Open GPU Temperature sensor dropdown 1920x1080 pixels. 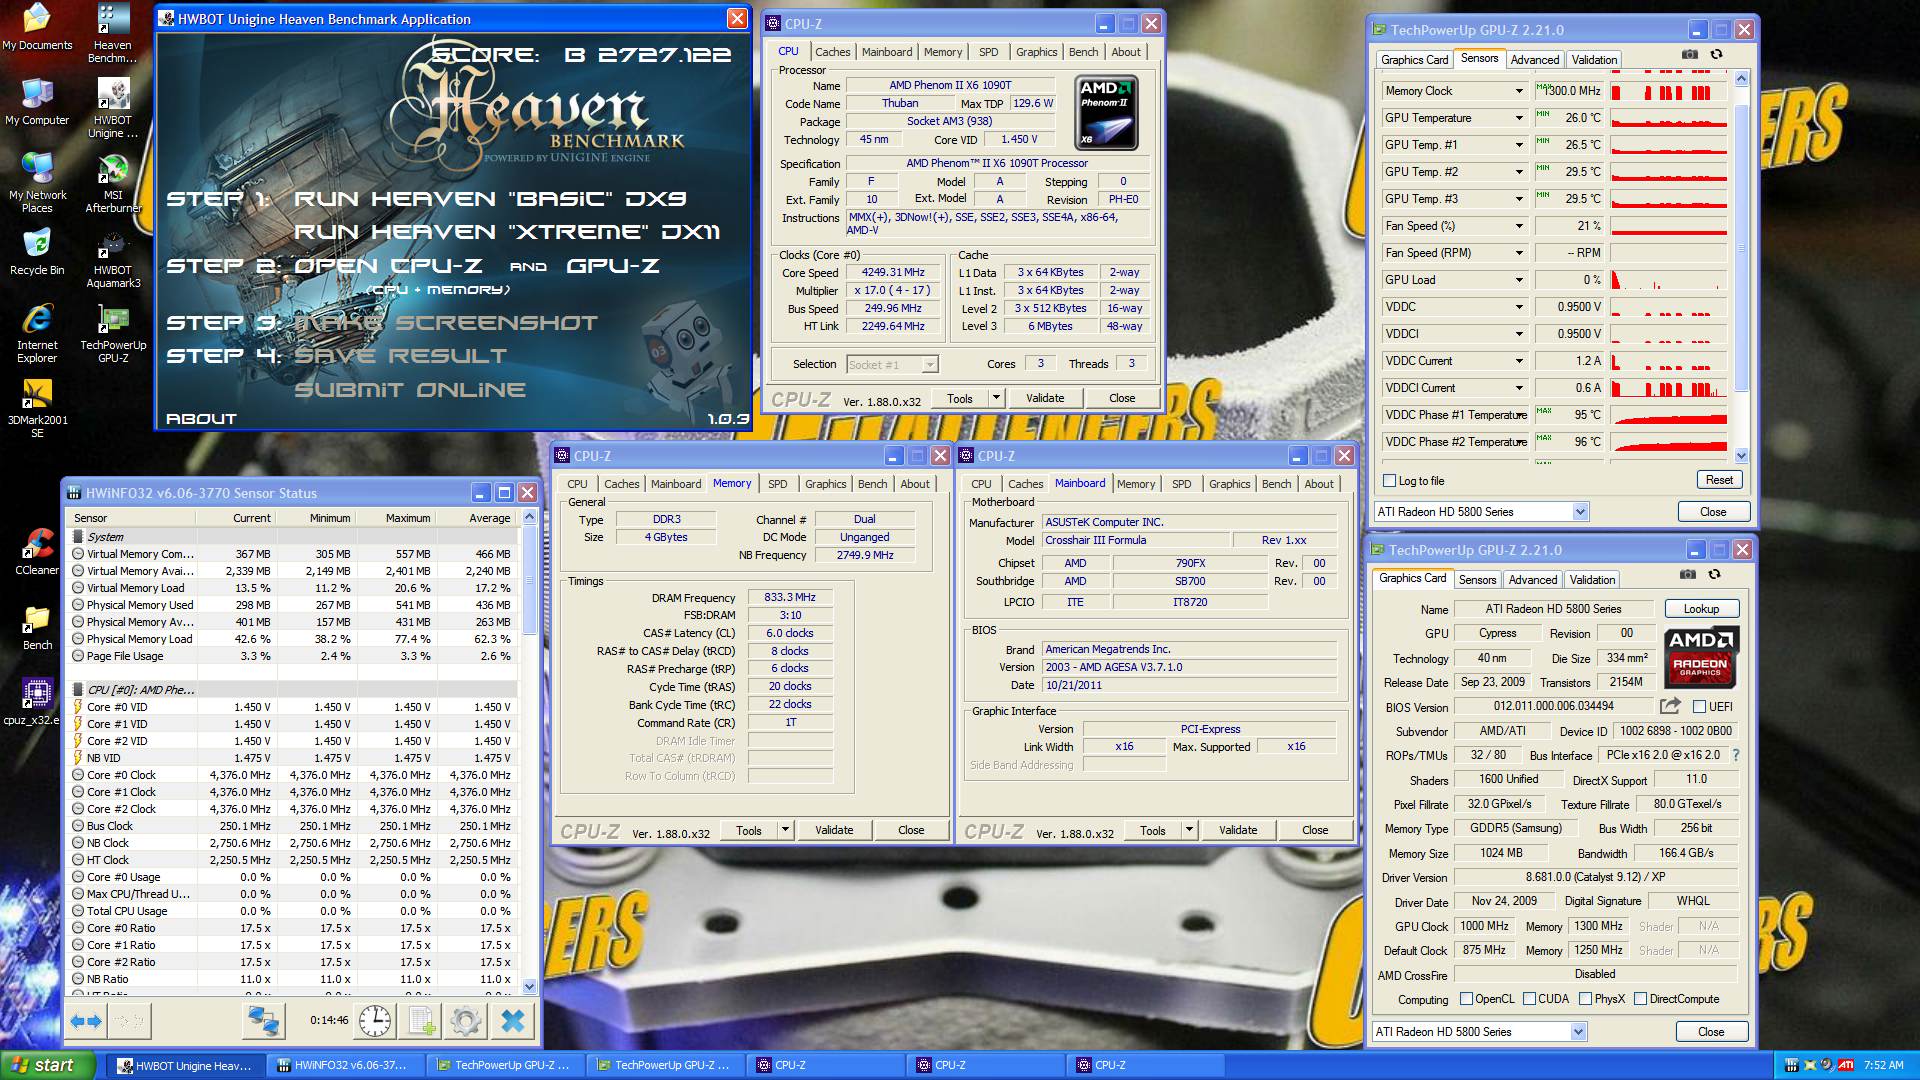pyautogui.click(x=1519, y=118)
